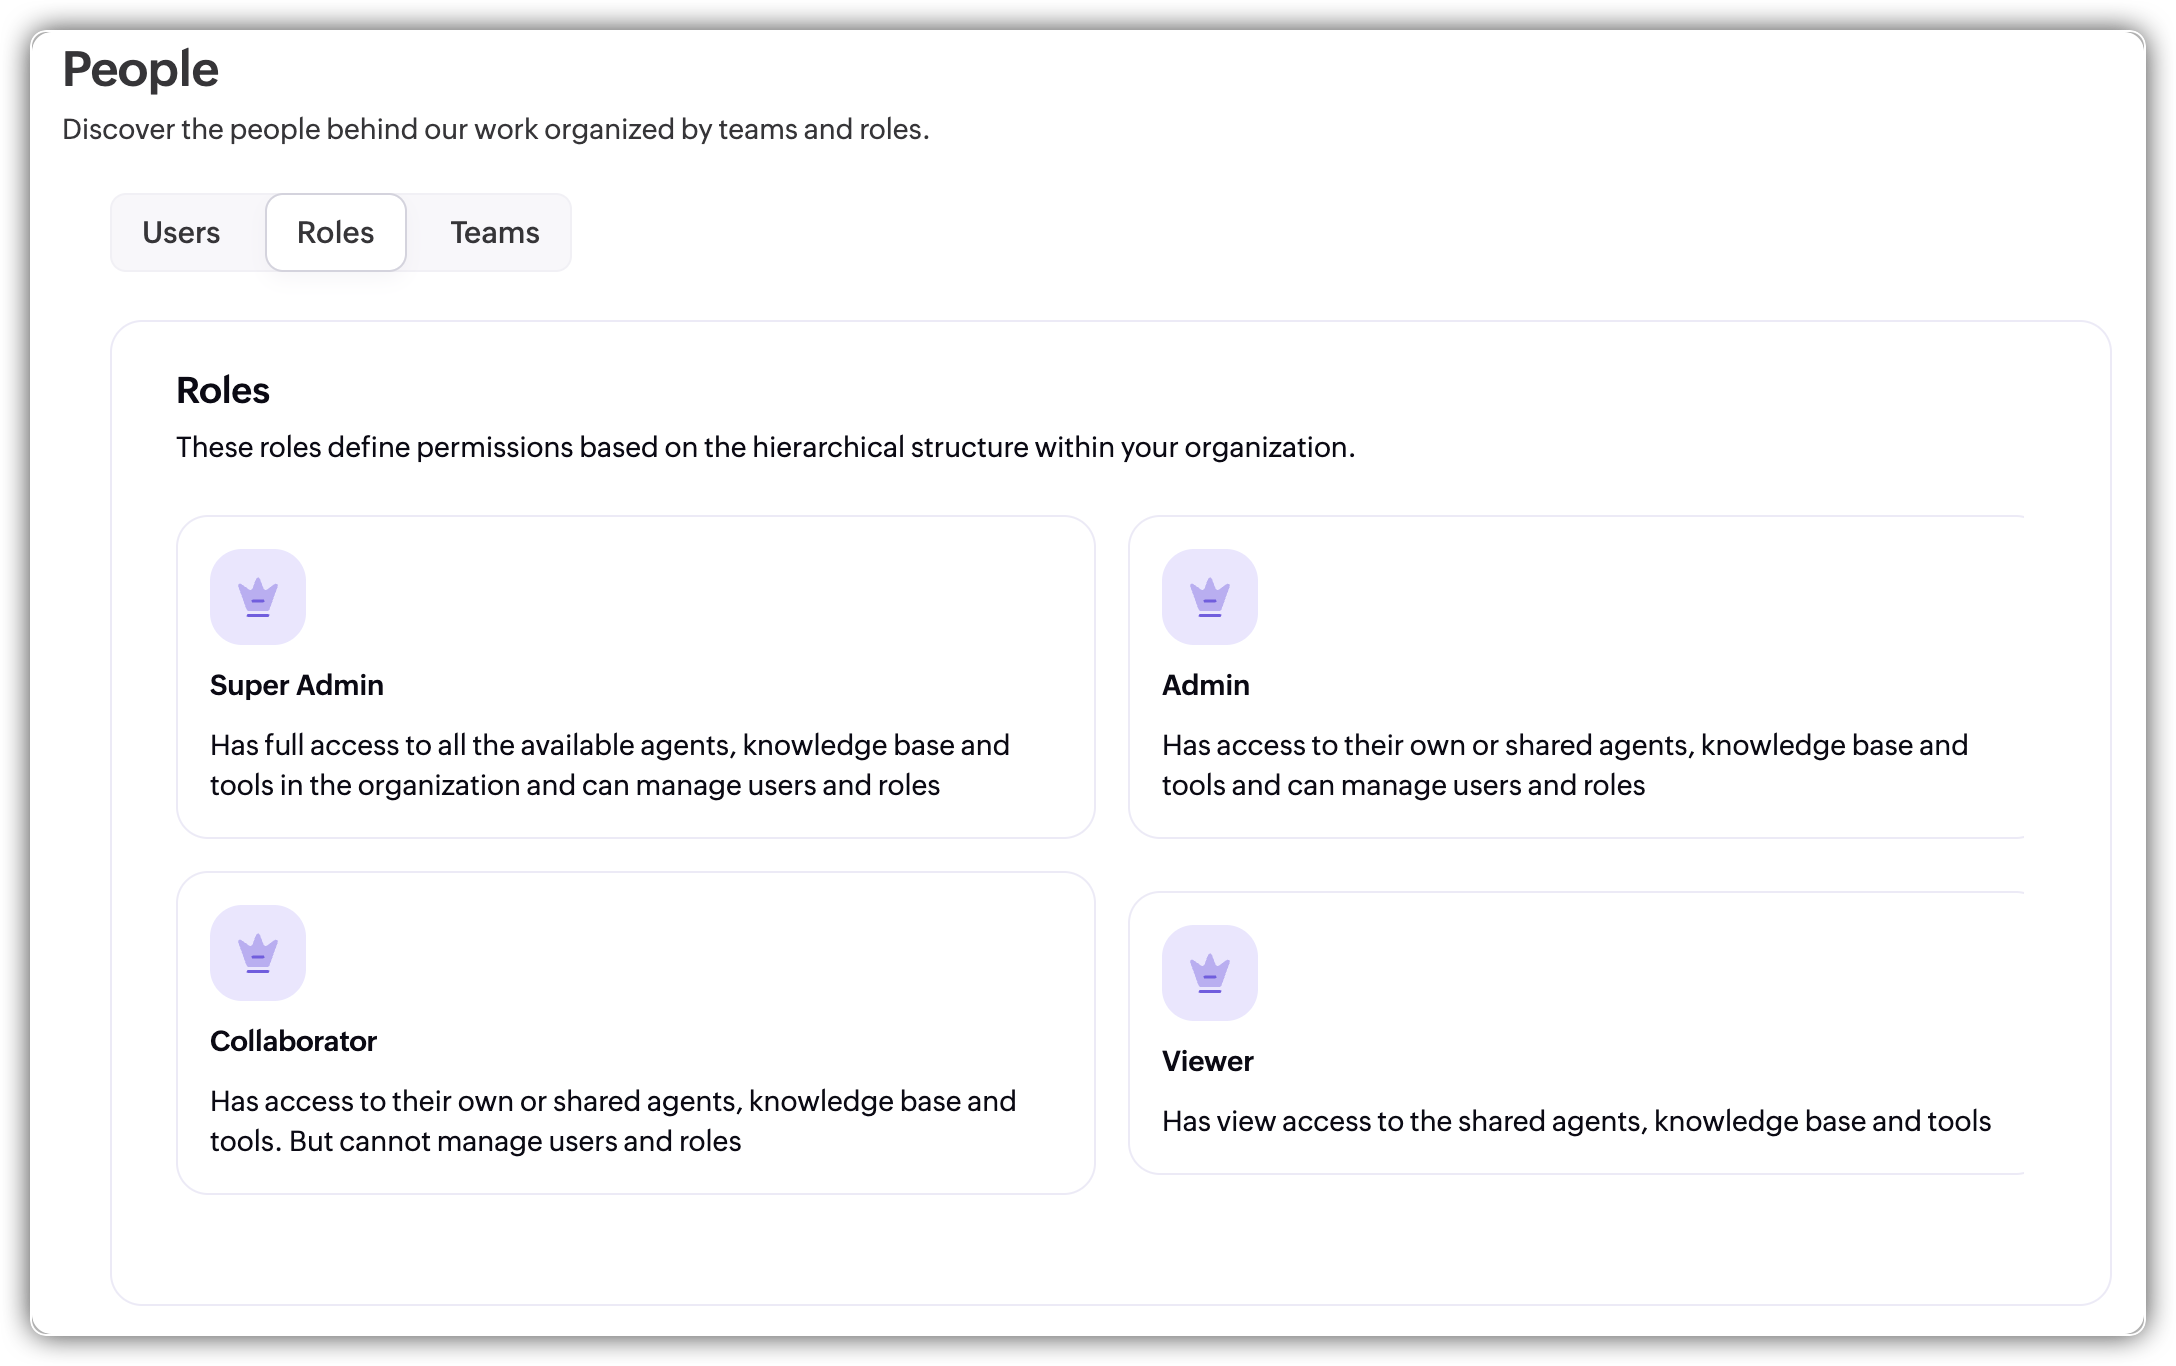The image size is (2176, 1366).
Task: Click the Viewer role crown icon
Action: pyautogui.click(x=1209, y=973)
